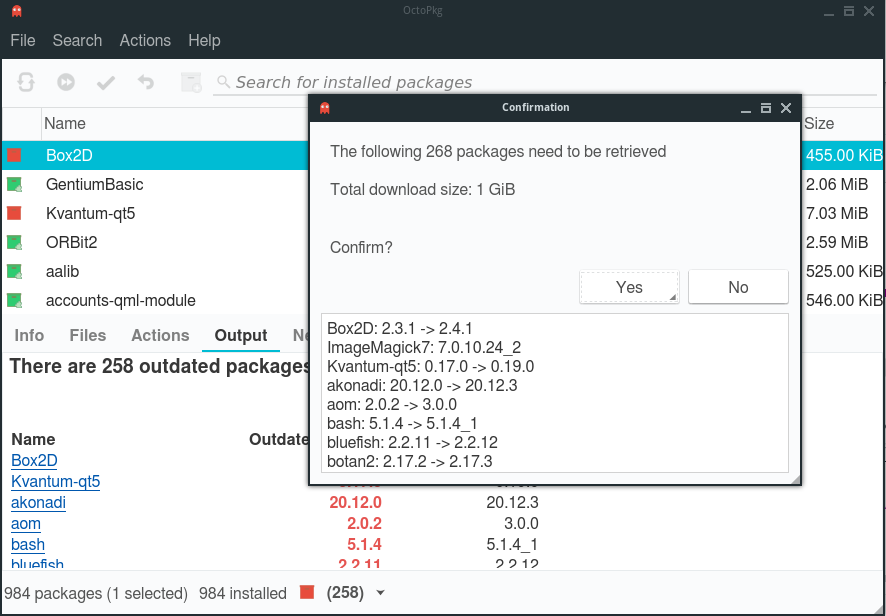Click the green installed icon beside aalib

[x=14, y=271]
